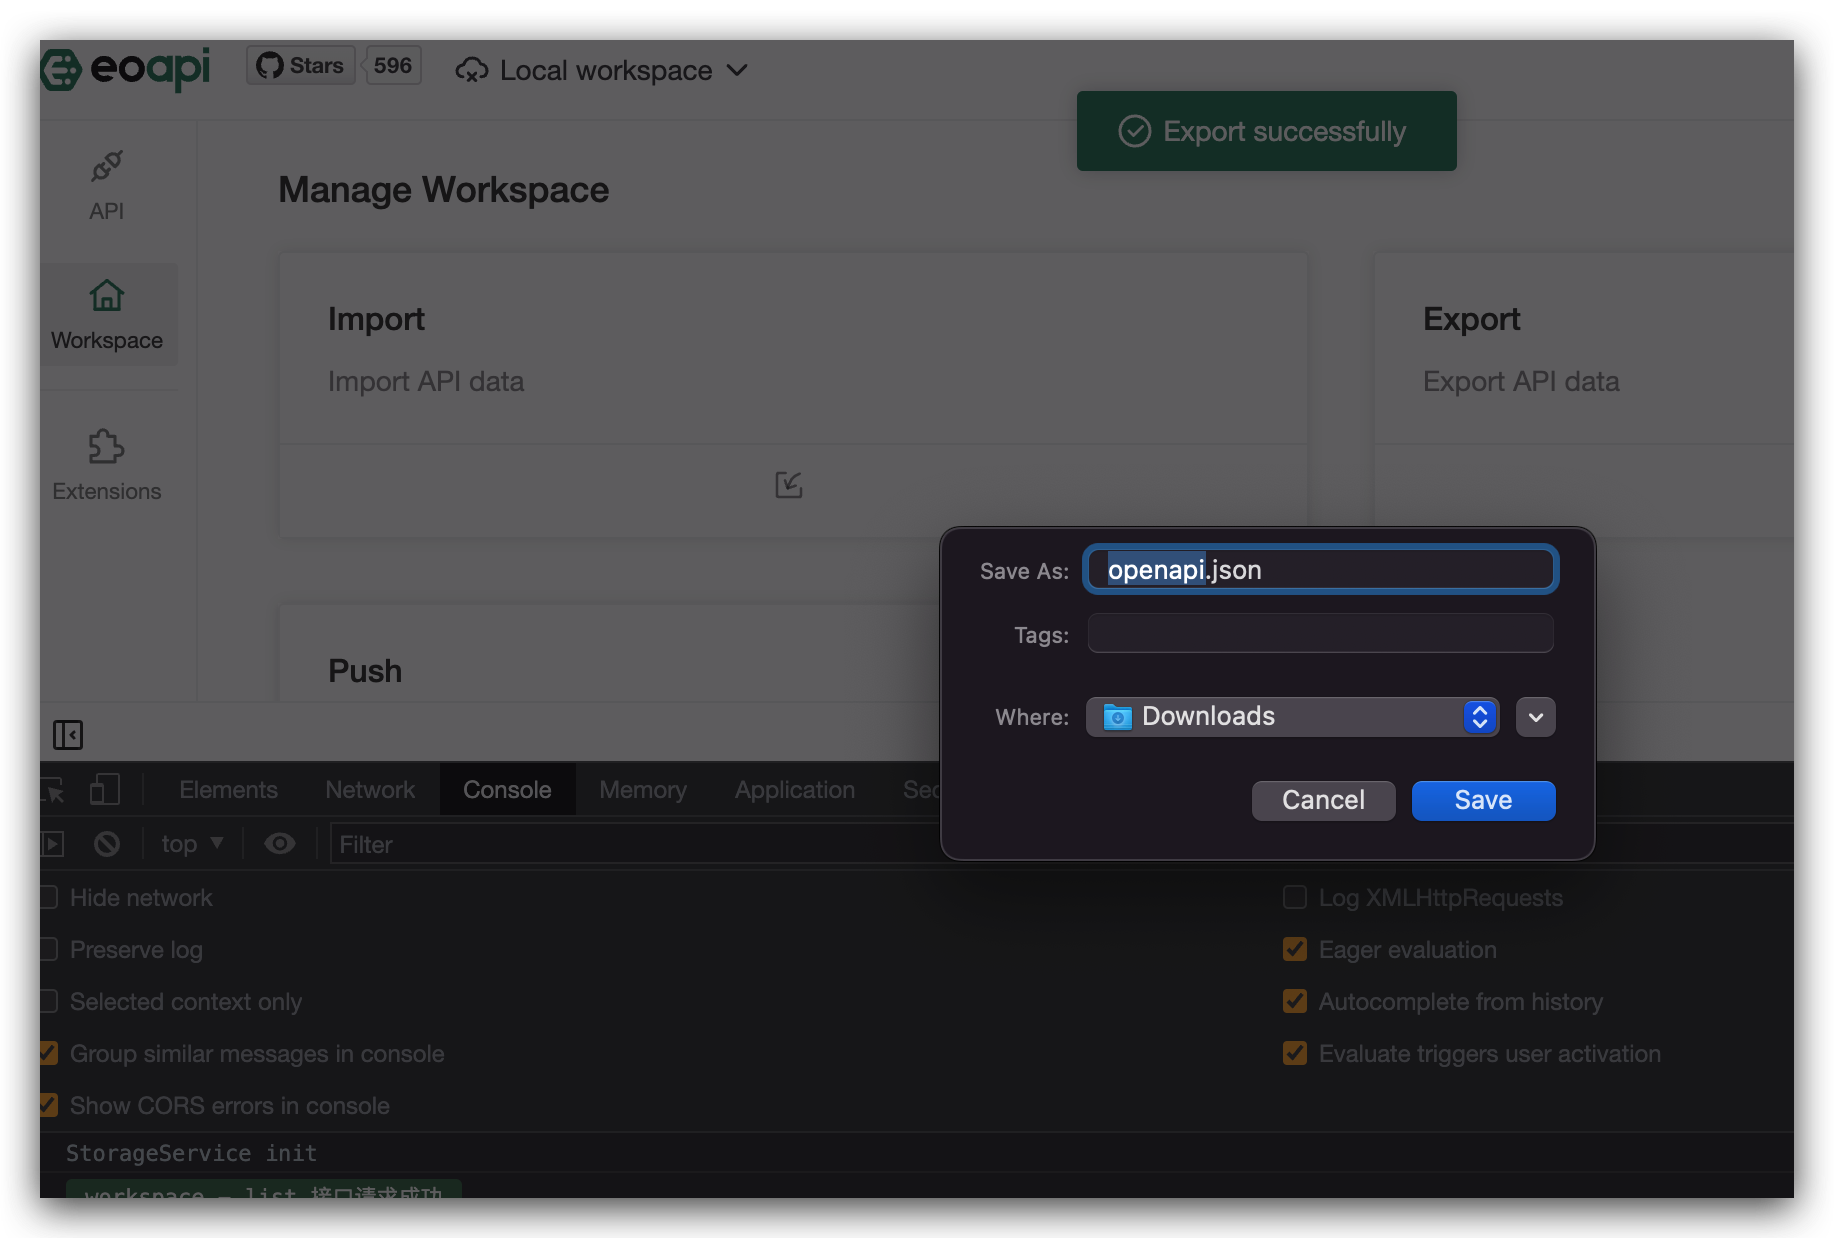Click the Import card heading

[377, 319]
